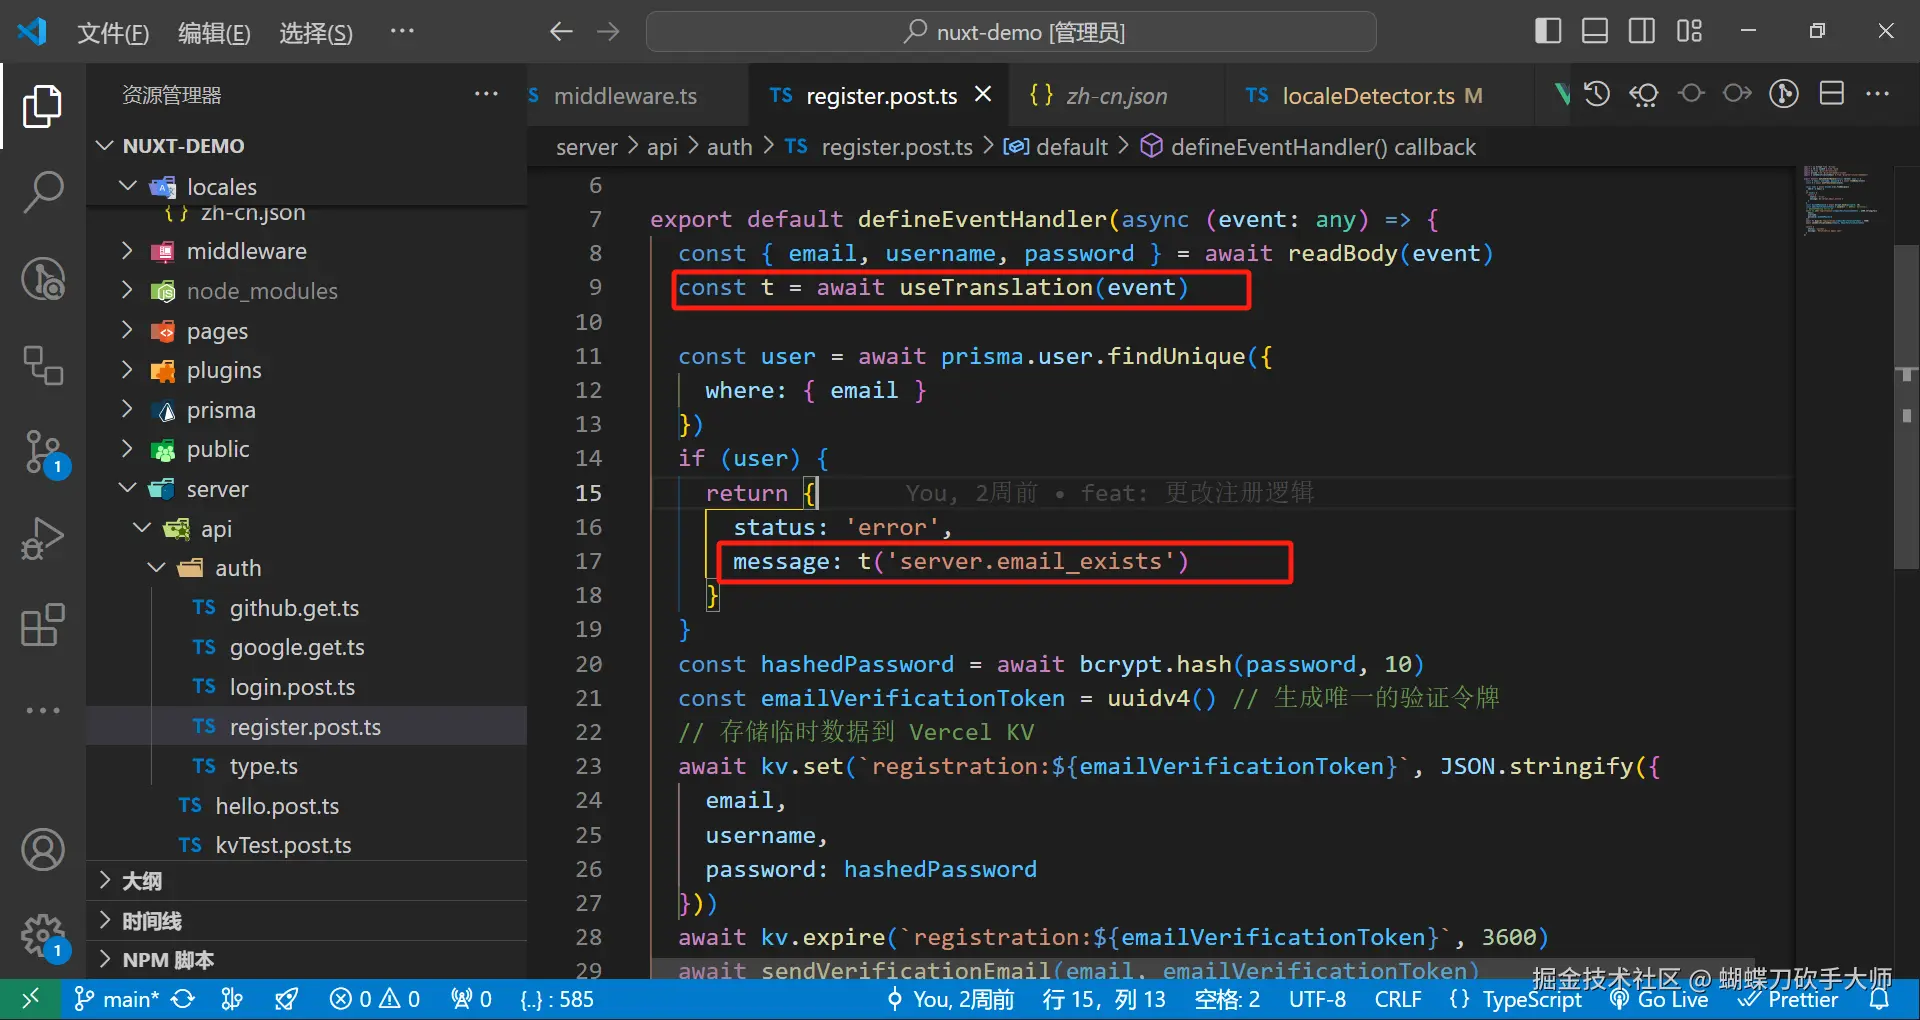The height and width of the screenshot is (1020, 1920).
Task: Open the Source Control view
Action: click(x=42, y=452)
